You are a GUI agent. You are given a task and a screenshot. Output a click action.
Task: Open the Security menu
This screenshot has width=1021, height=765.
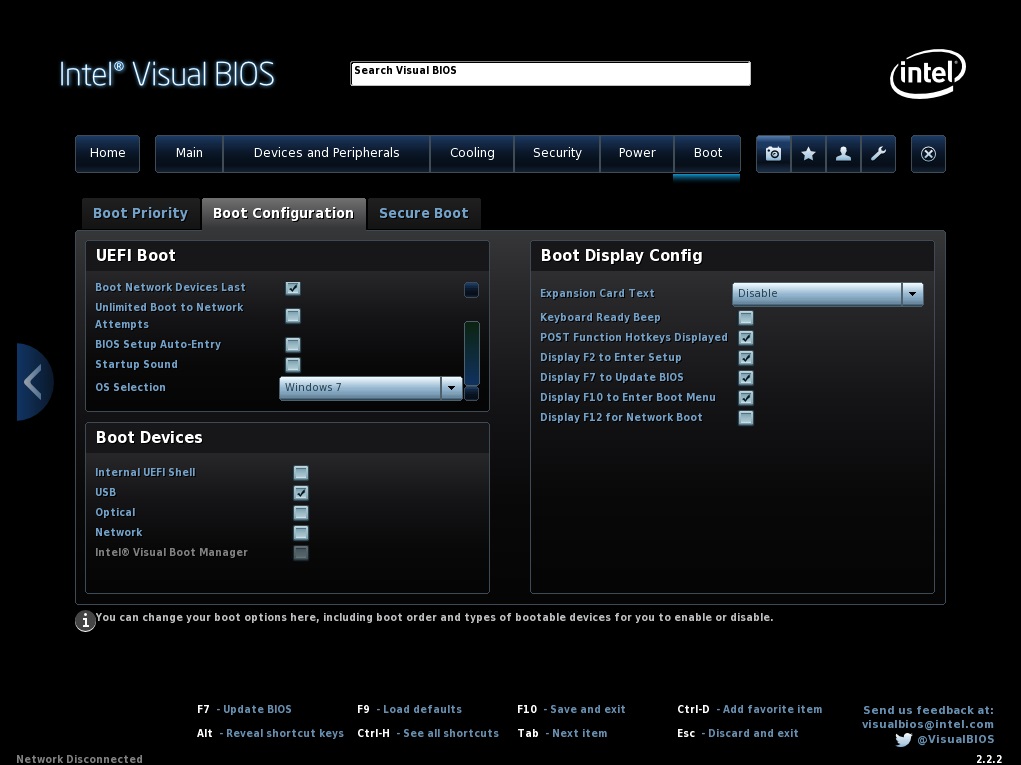(x=557, y=154)
